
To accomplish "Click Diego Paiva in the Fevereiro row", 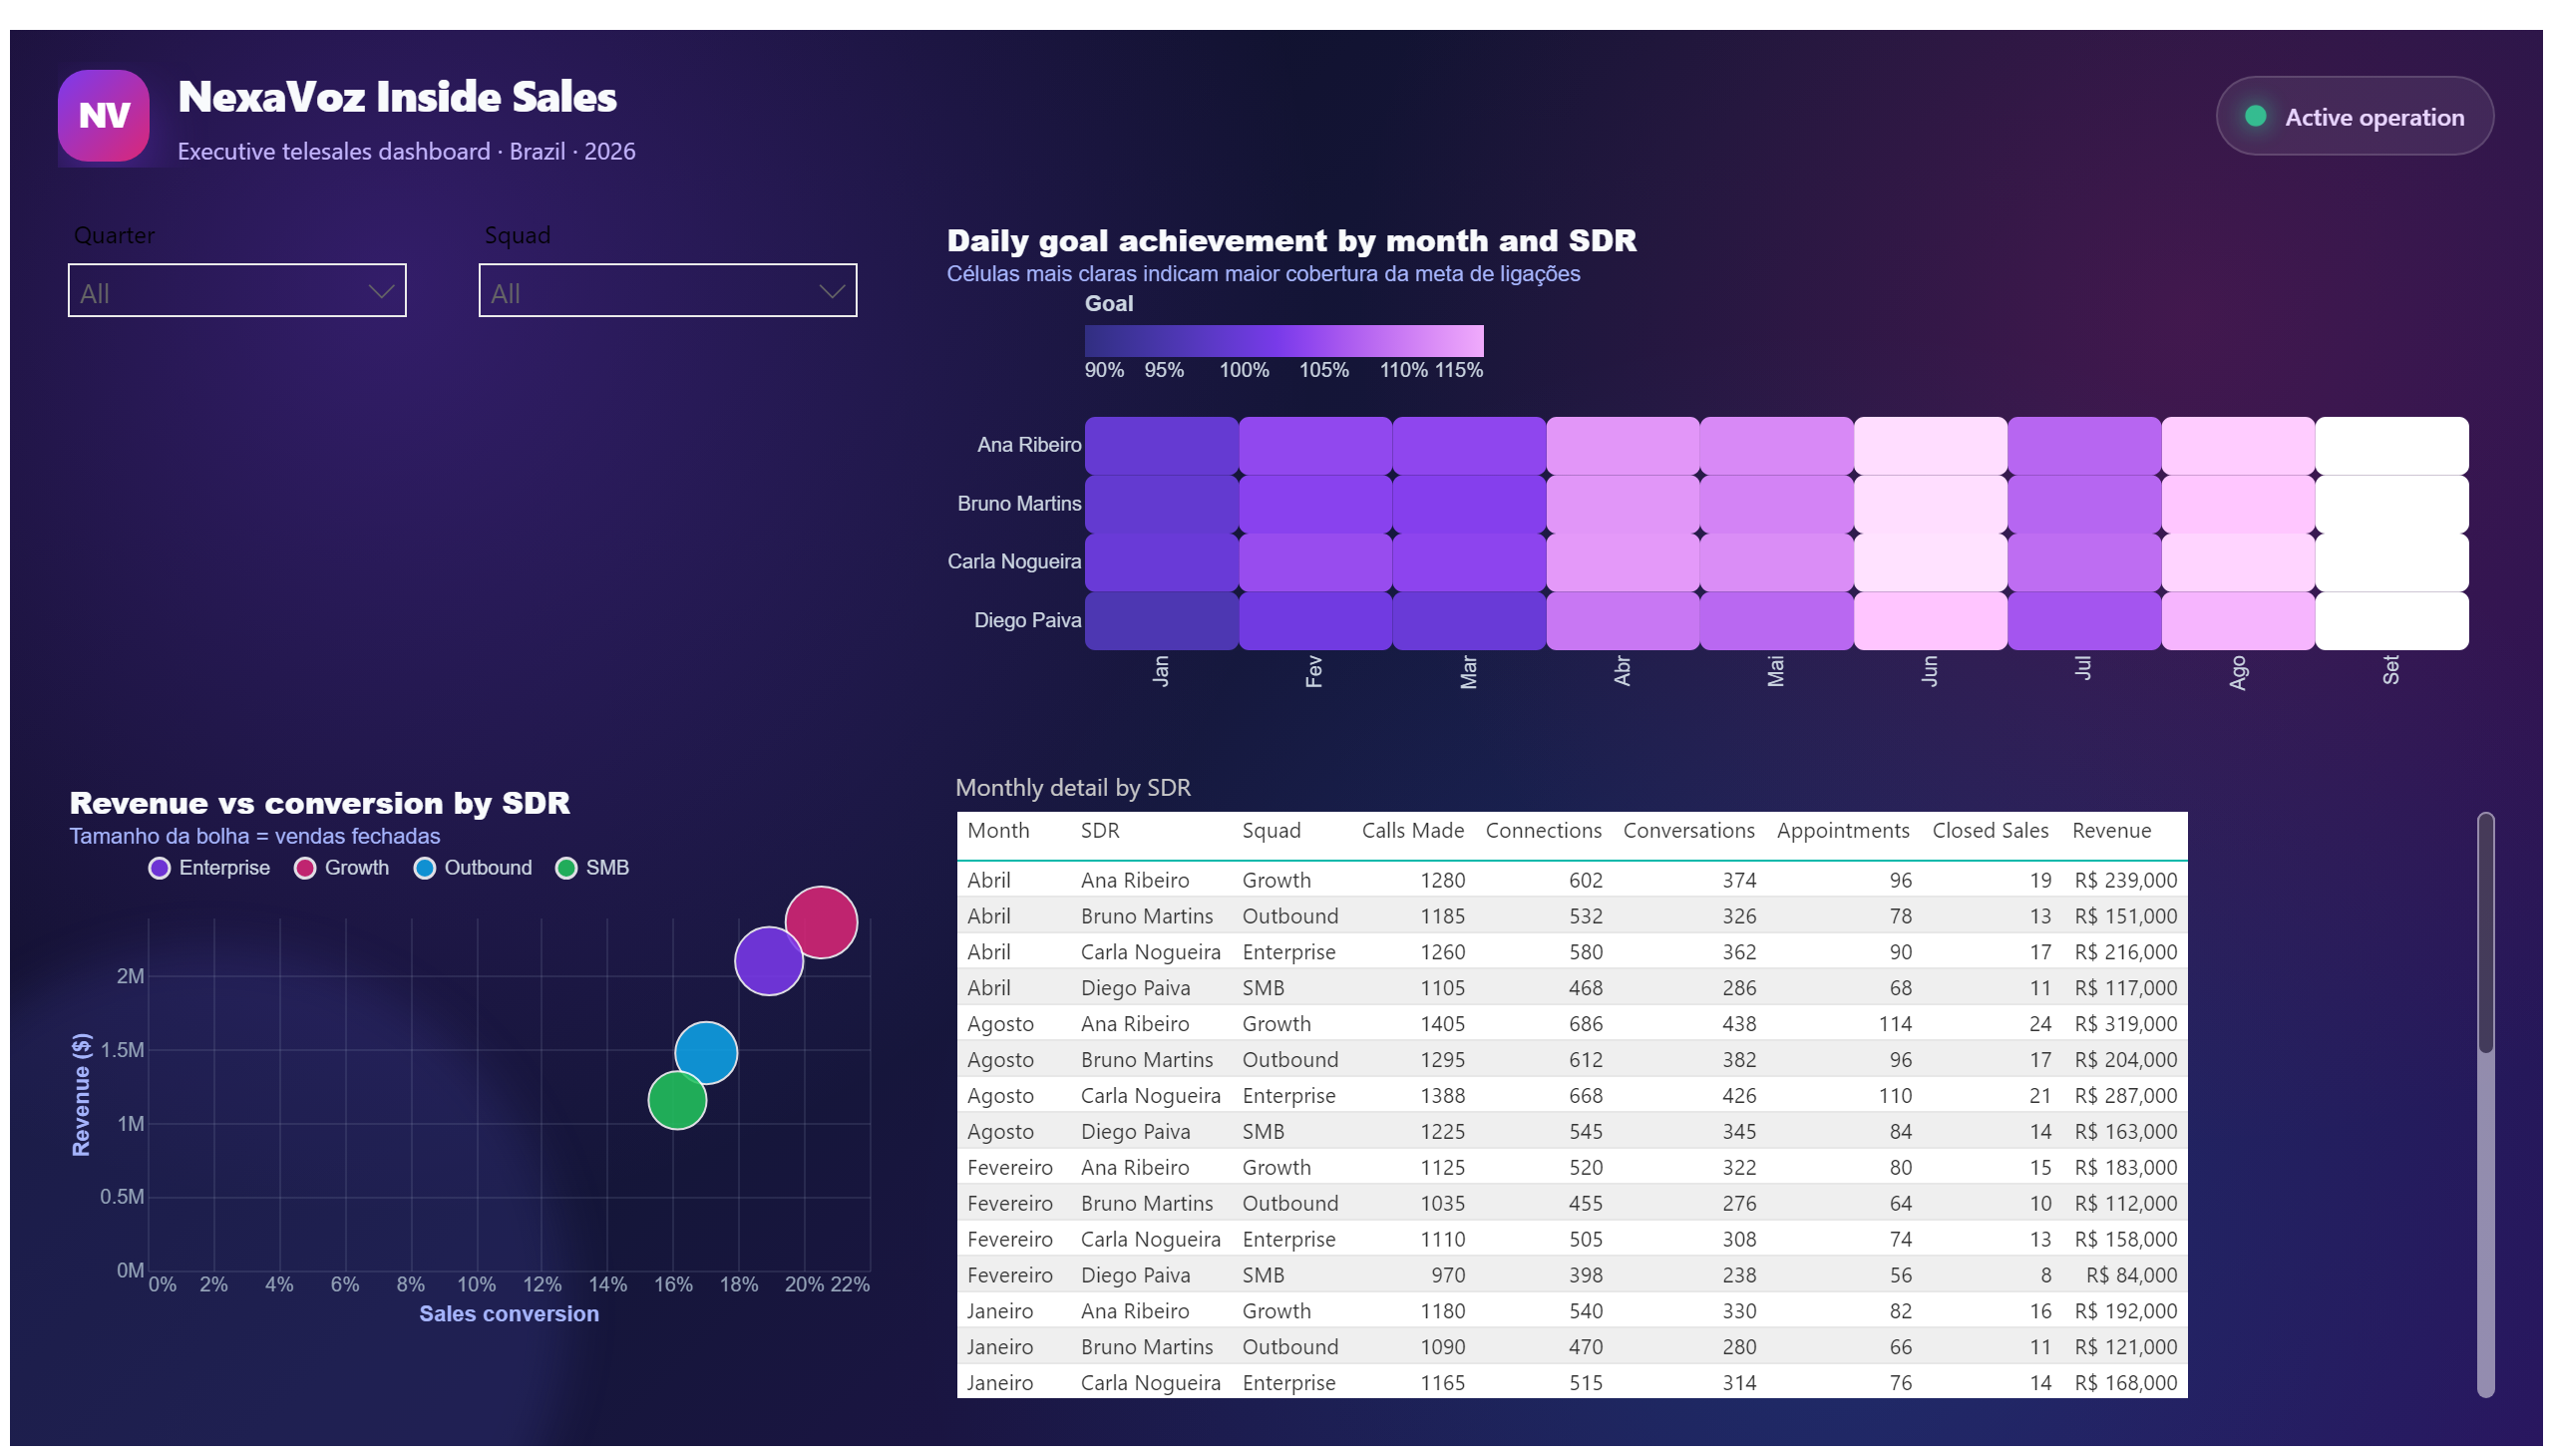I will pos(1135,1276).
